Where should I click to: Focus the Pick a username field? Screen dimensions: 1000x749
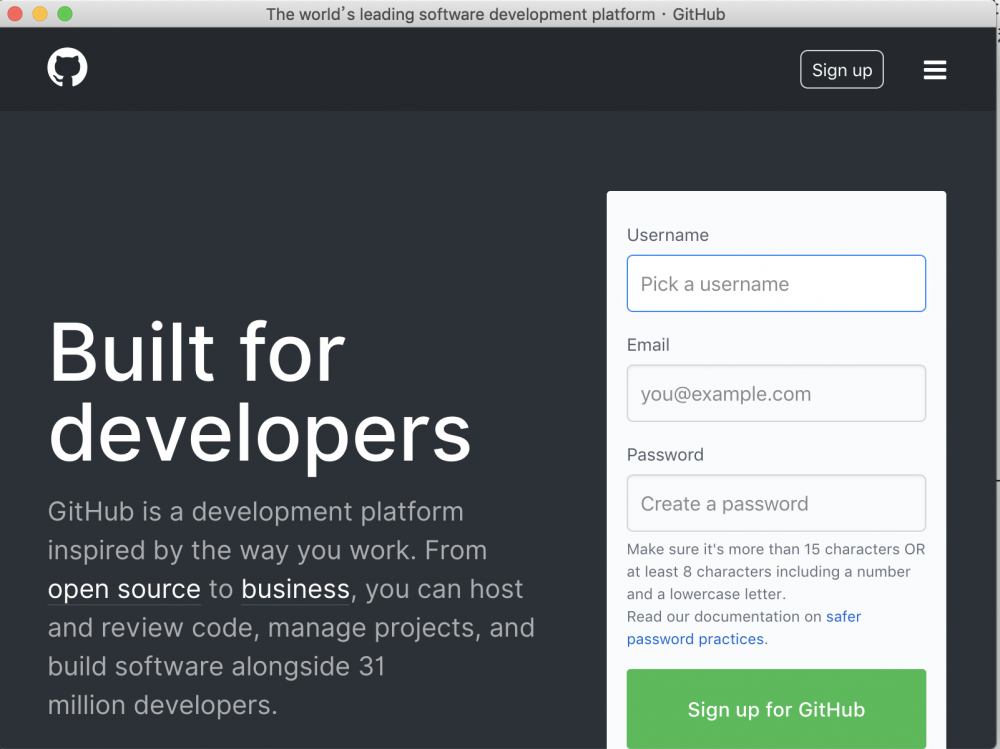(776, 283)
